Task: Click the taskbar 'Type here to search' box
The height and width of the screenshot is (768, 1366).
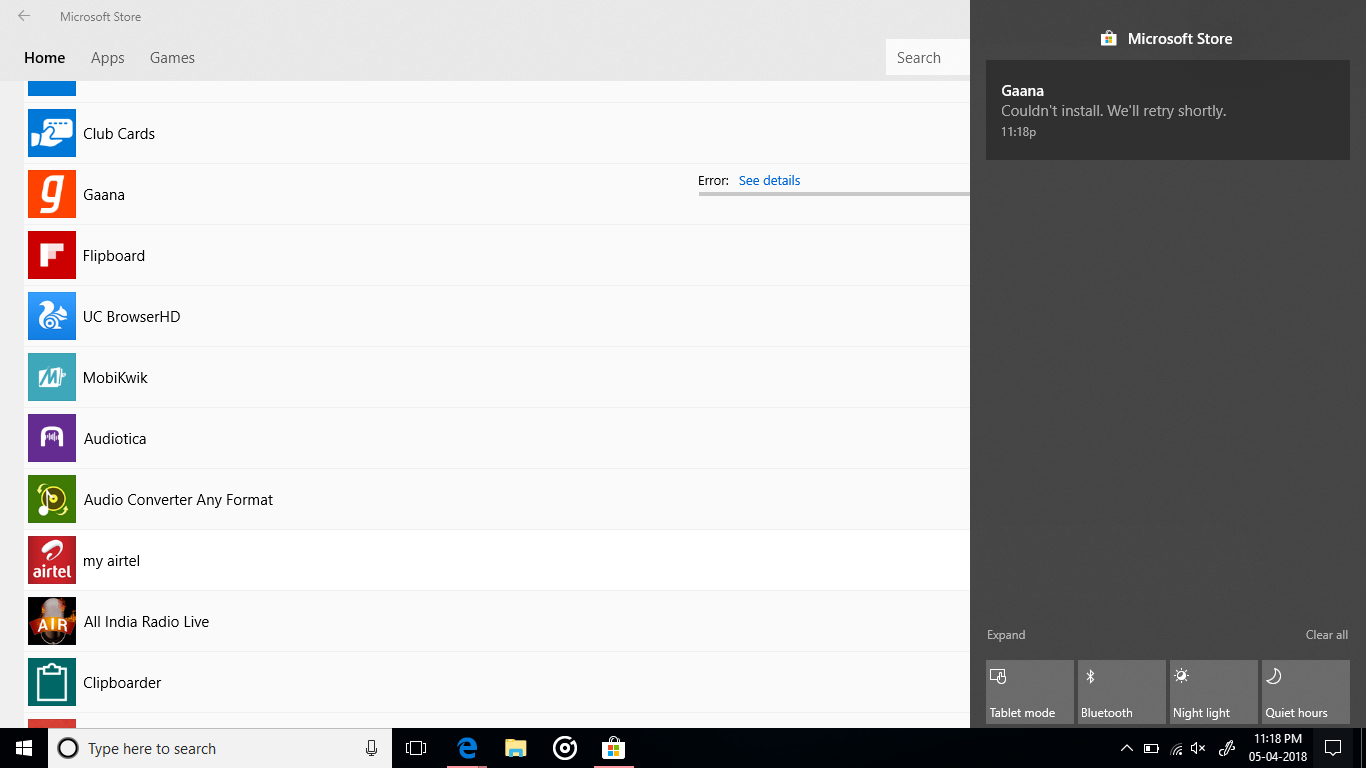Action: click(x=220, y=748)
